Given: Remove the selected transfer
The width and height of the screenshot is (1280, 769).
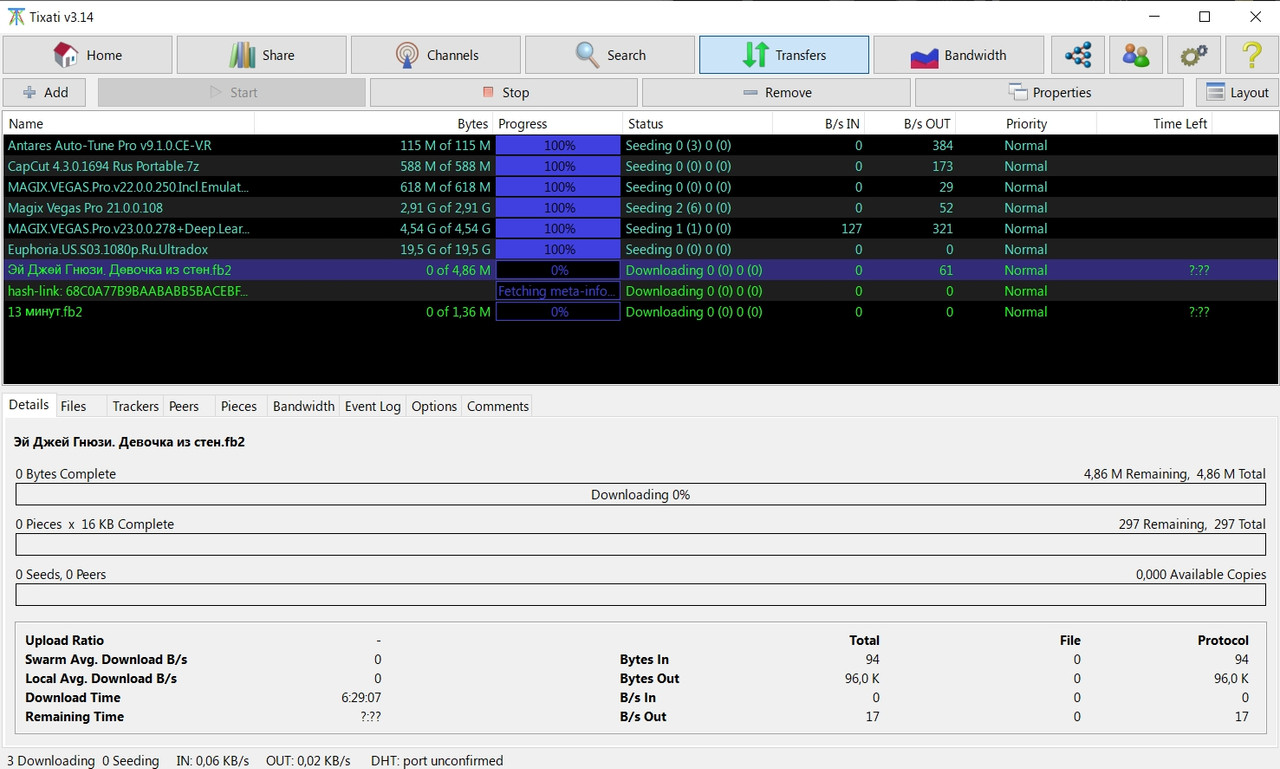Looking at the screenshot, I should click(x=776, y=92).
